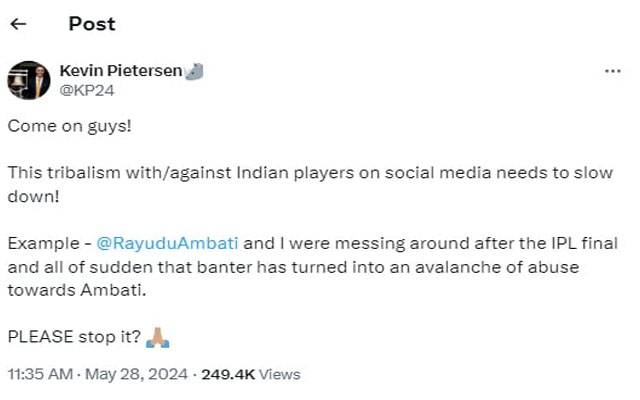Click the word 'Example' in the post
The height and width of the screenshot is (400, 640).
[x=44, y=243]
